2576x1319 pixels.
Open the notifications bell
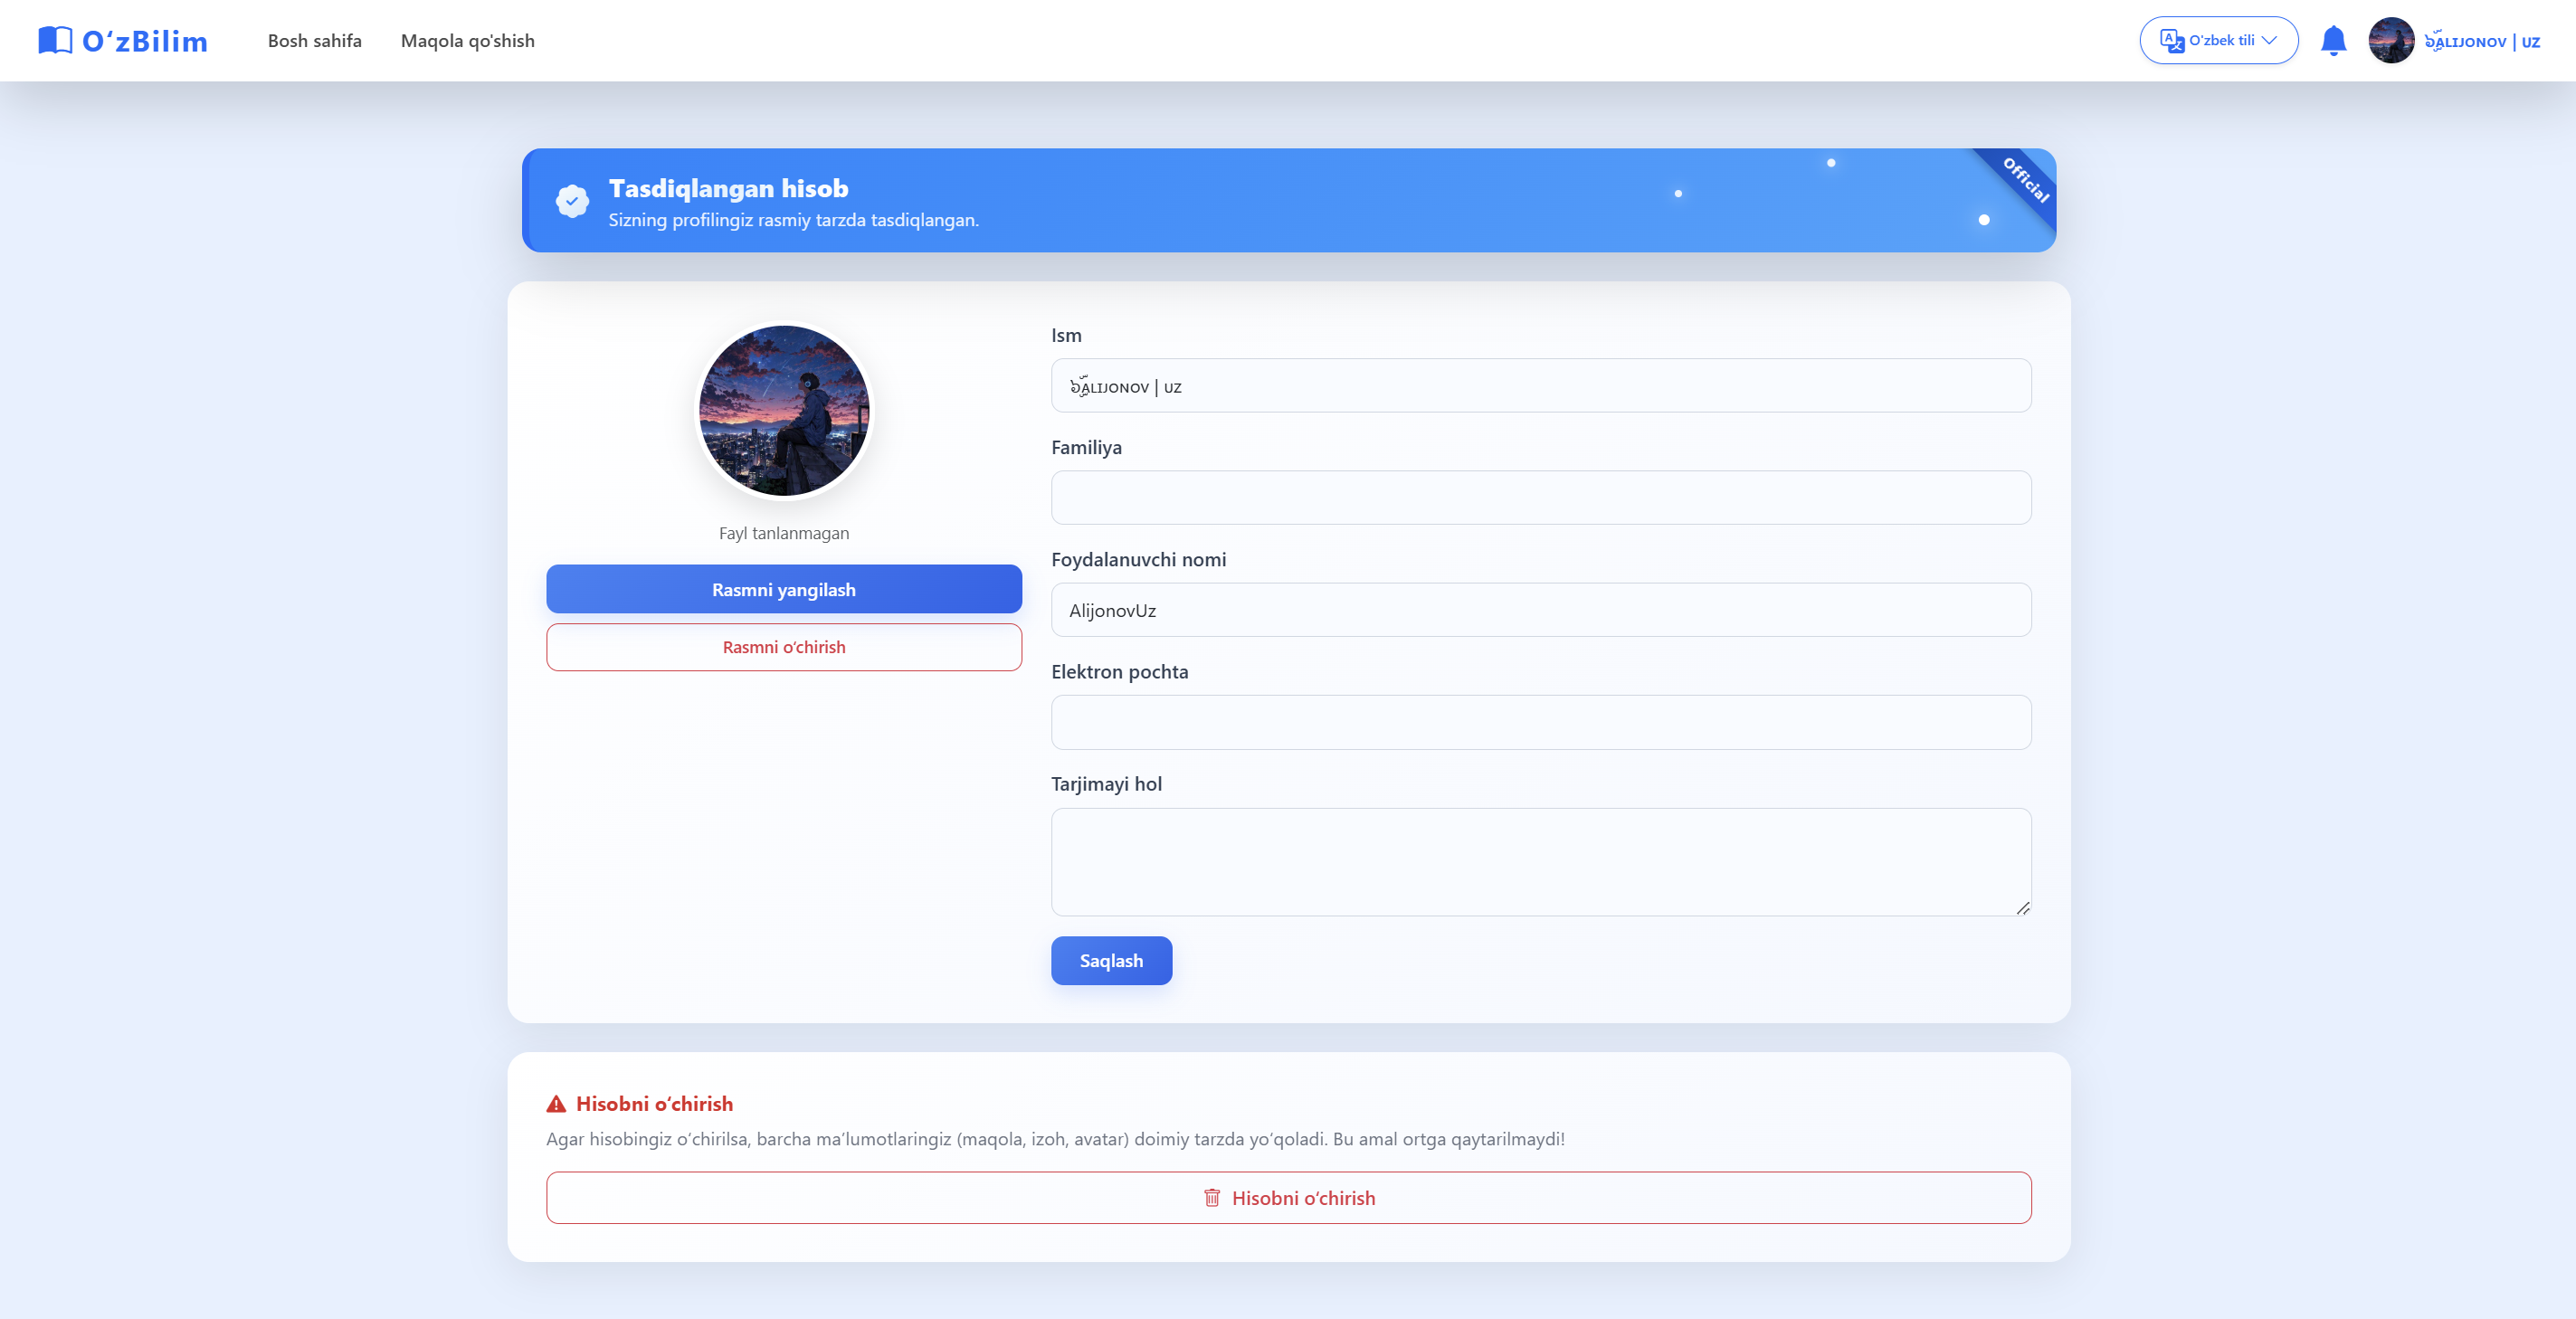point(2333,41)
